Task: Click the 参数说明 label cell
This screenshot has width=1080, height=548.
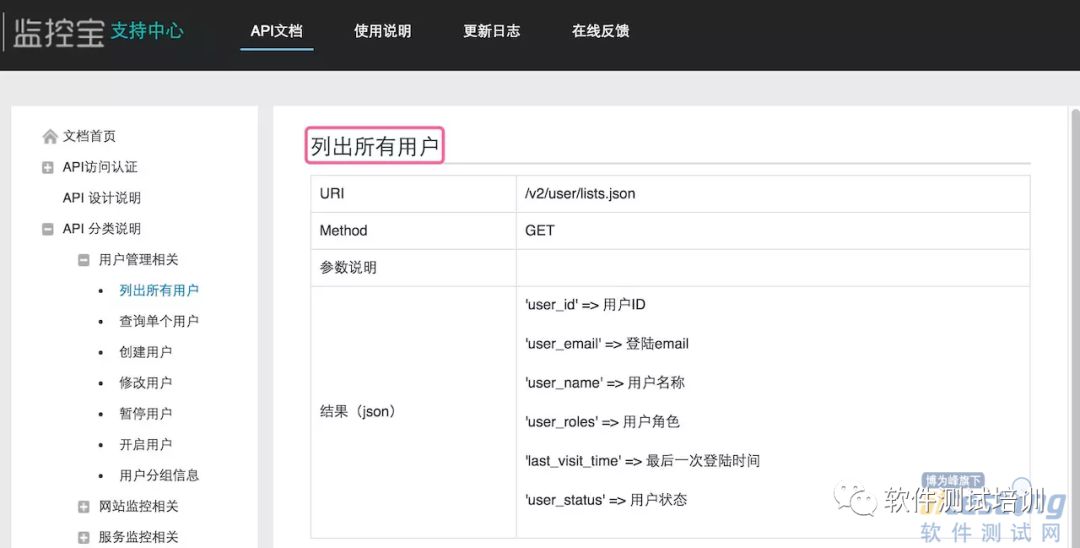Action: point(413,268)
